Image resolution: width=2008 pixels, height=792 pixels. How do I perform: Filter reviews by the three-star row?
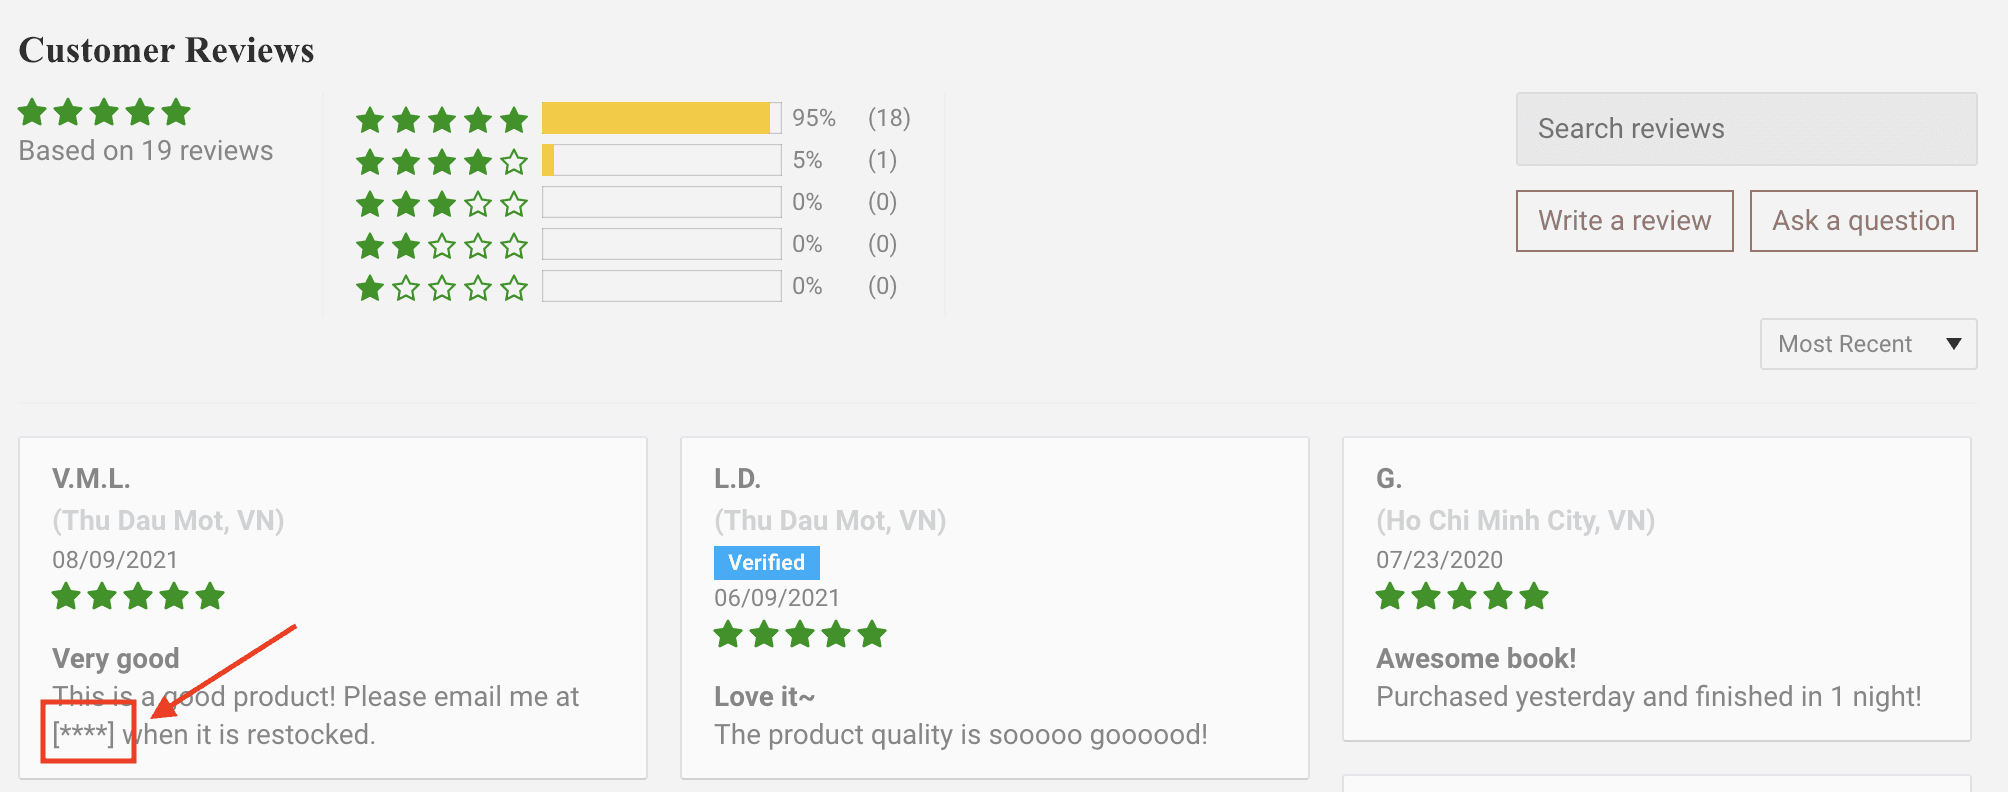tap(442, 204)
